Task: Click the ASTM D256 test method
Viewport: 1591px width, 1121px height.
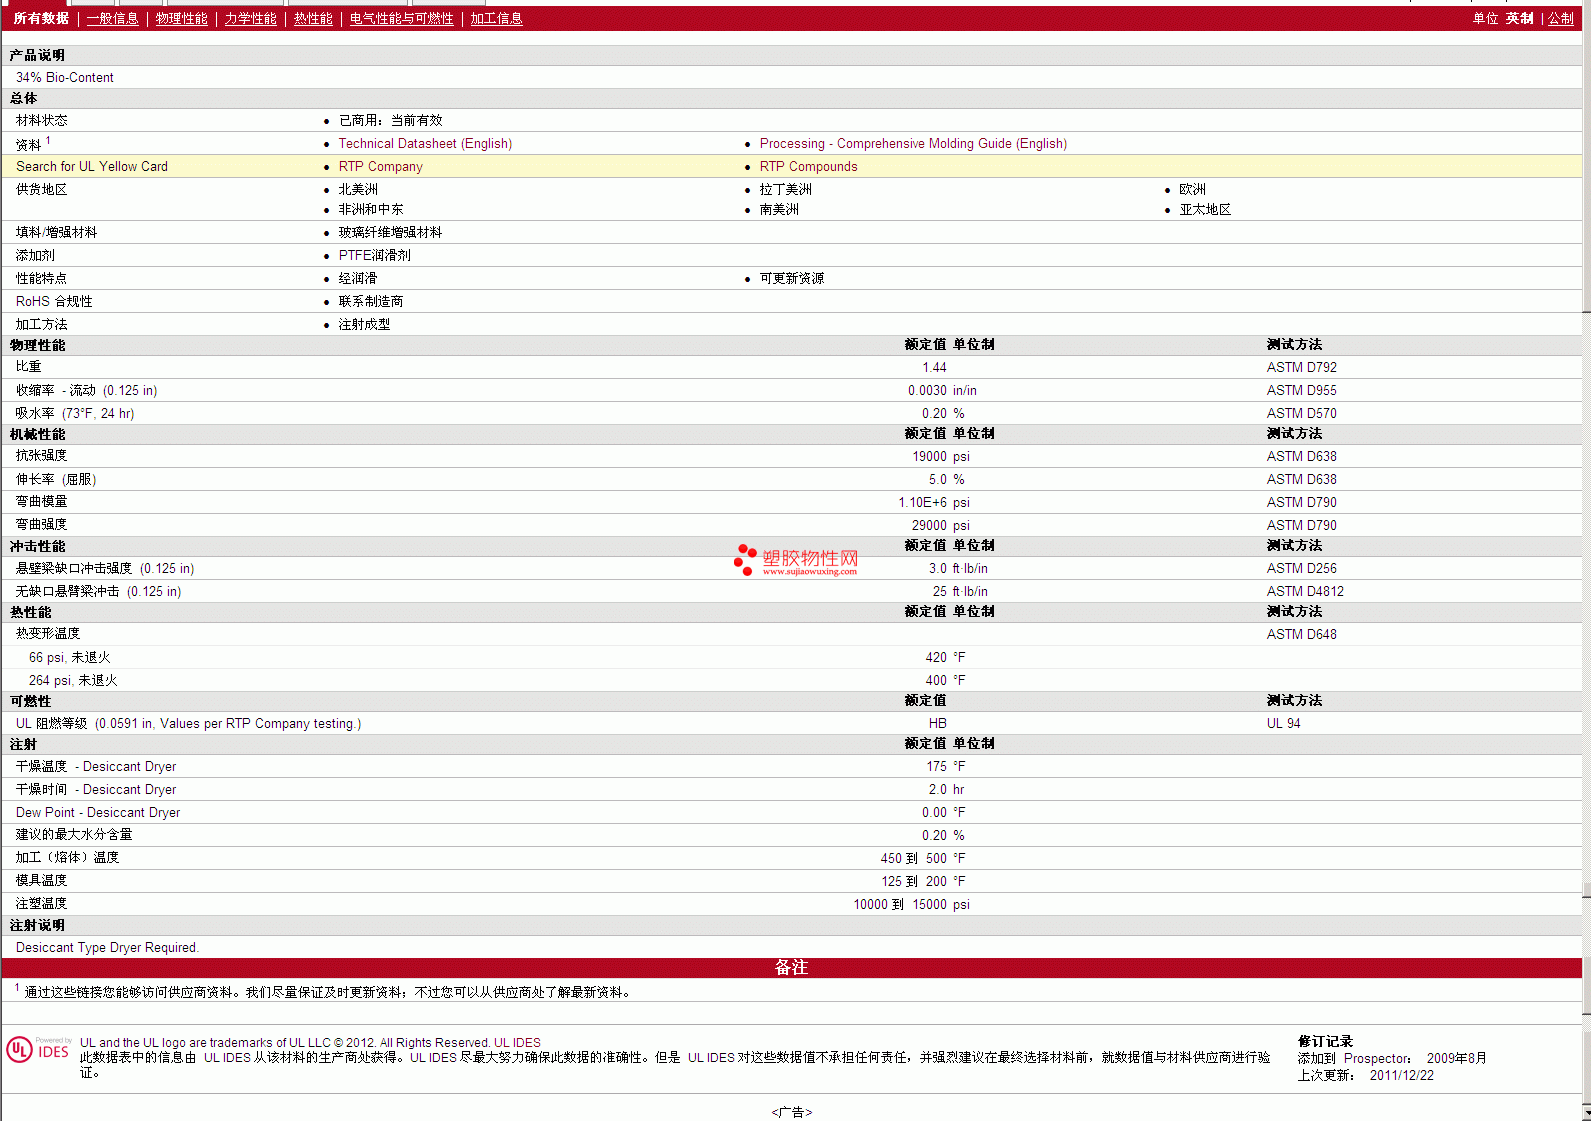Action: click(1301, 569)
